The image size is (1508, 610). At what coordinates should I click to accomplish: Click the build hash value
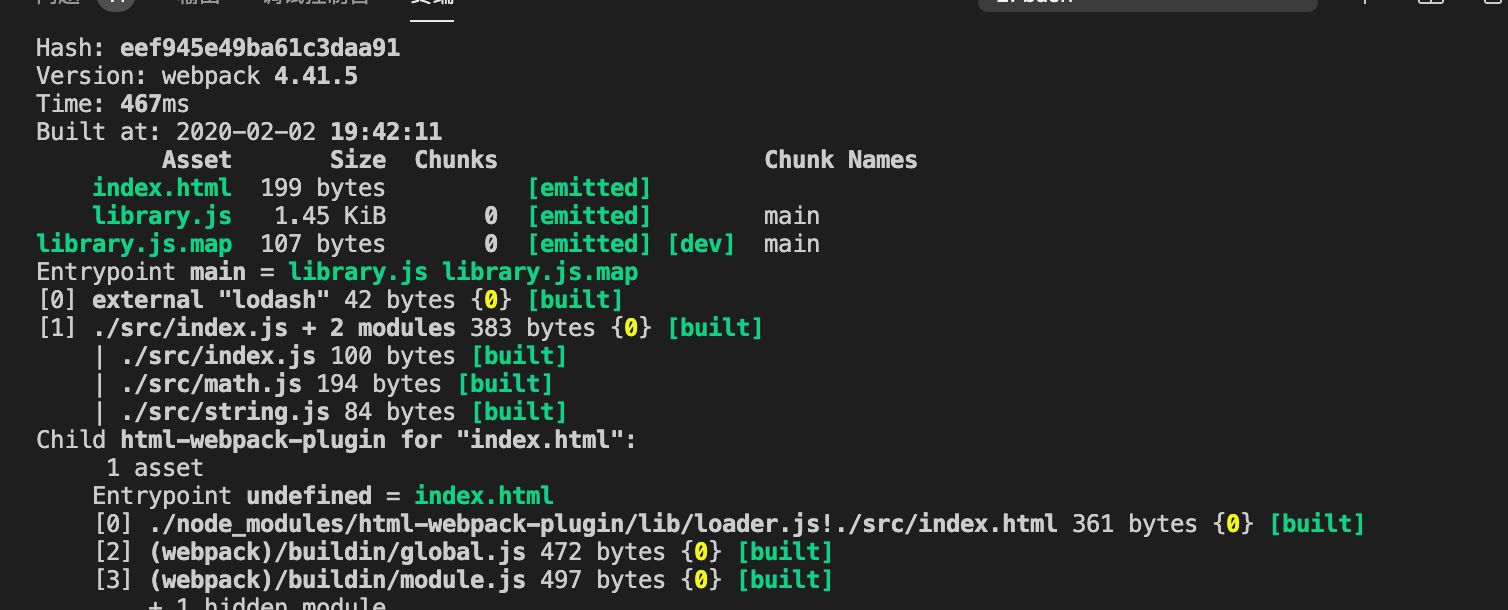click(260, 48)
